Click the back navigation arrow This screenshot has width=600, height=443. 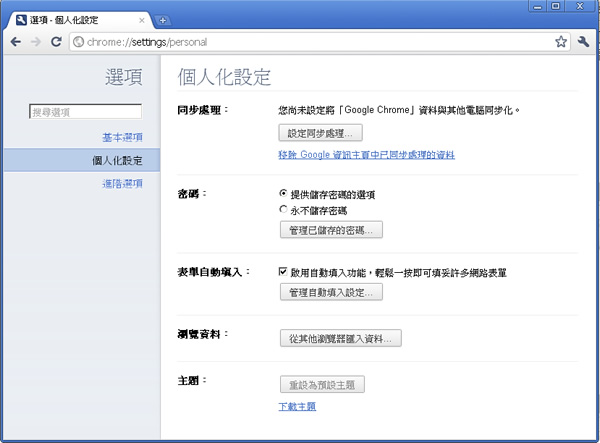point(16,42)
